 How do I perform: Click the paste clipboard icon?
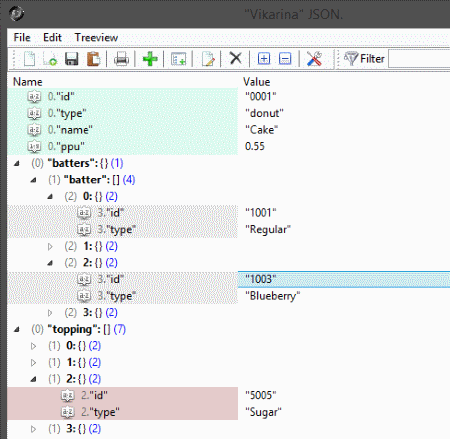tap(94, 59)
